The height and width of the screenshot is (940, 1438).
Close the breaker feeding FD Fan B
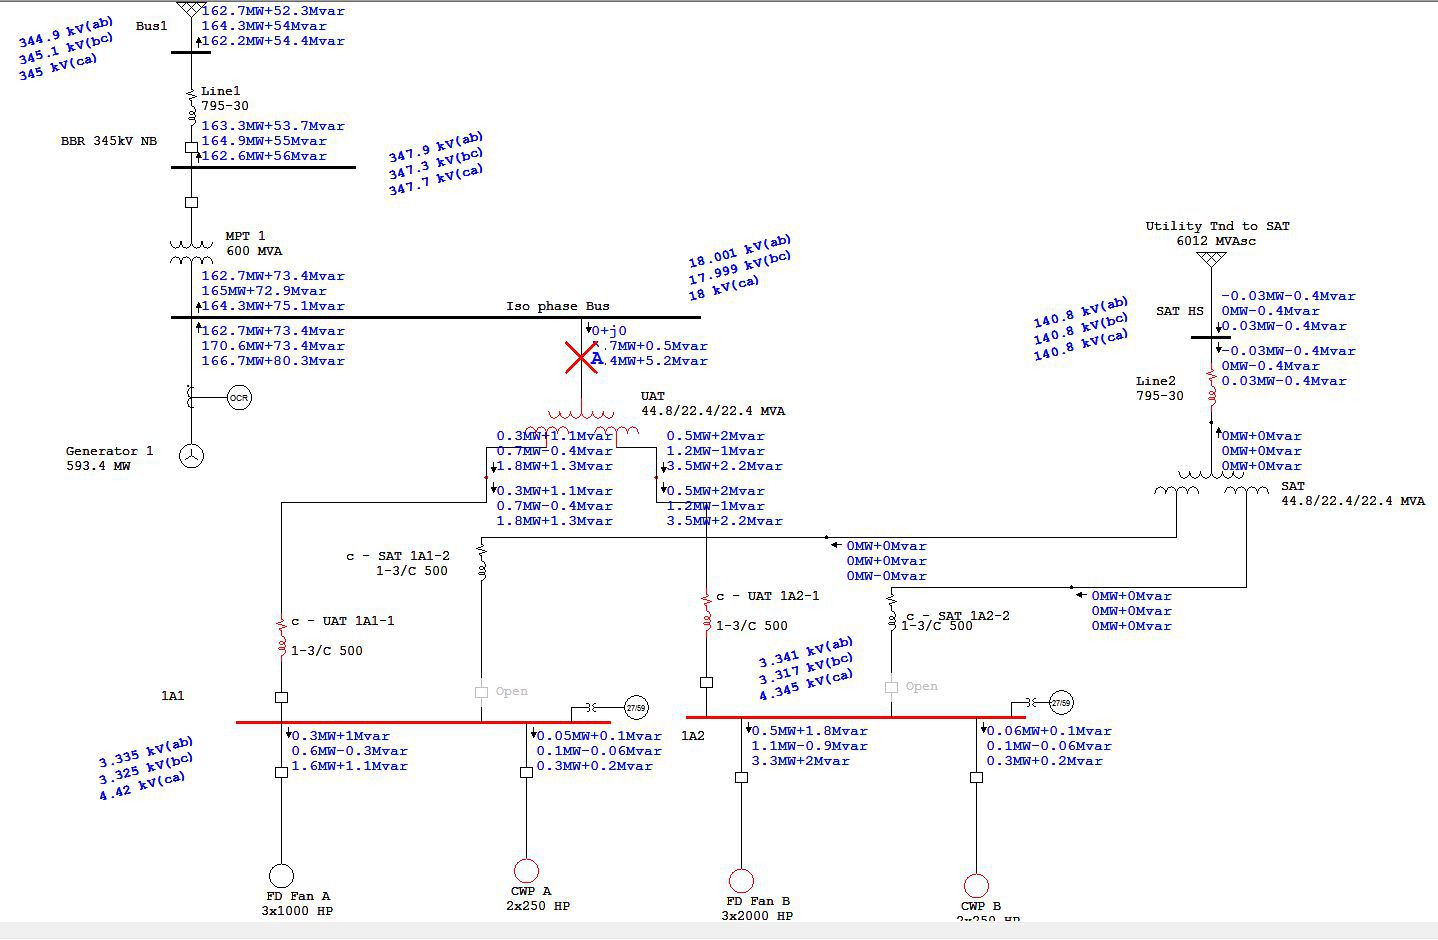(x=741, y=776)
